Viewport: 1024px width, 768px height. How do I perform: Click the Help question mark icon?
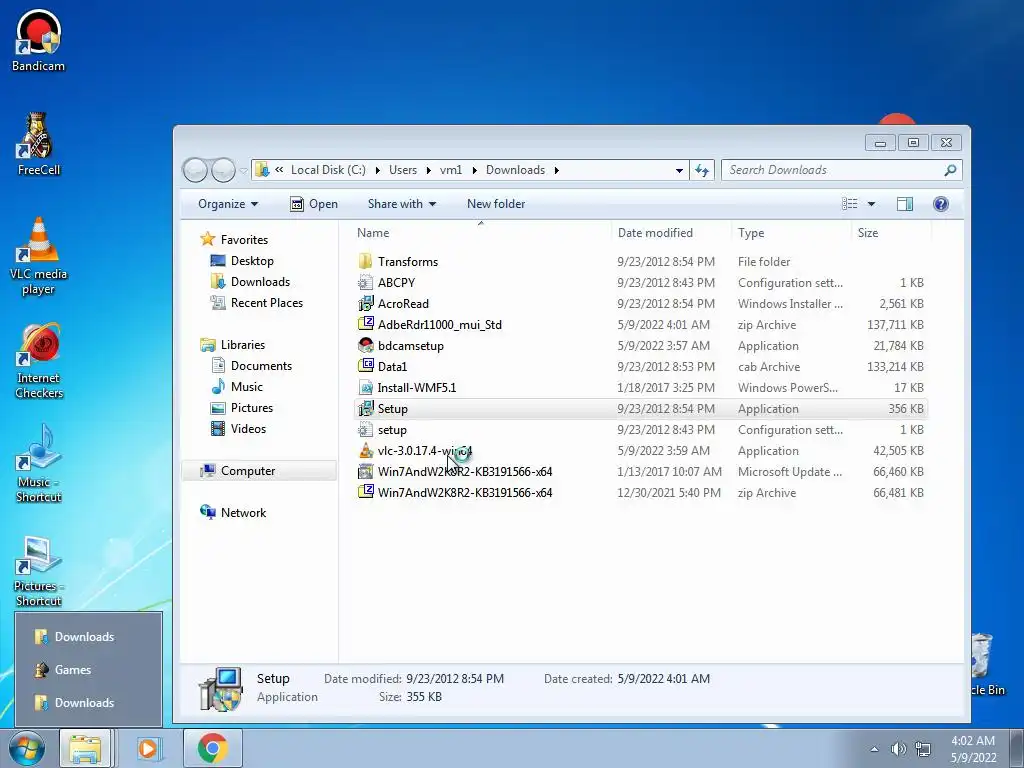click(x=940, y=204)
